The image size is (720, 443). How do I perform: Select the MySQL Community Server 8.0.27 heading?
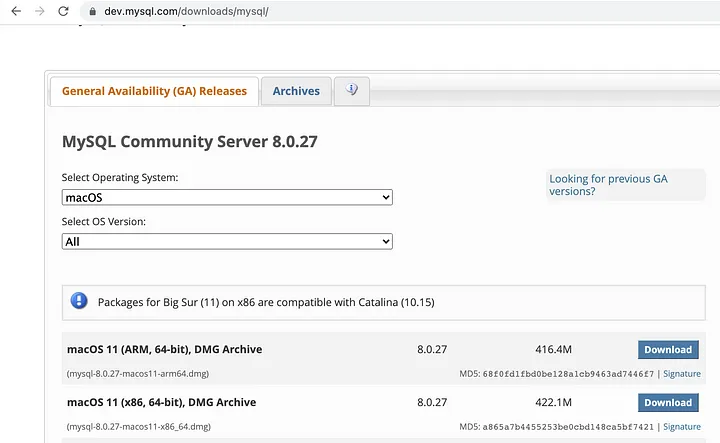click(x=190, y=141)
